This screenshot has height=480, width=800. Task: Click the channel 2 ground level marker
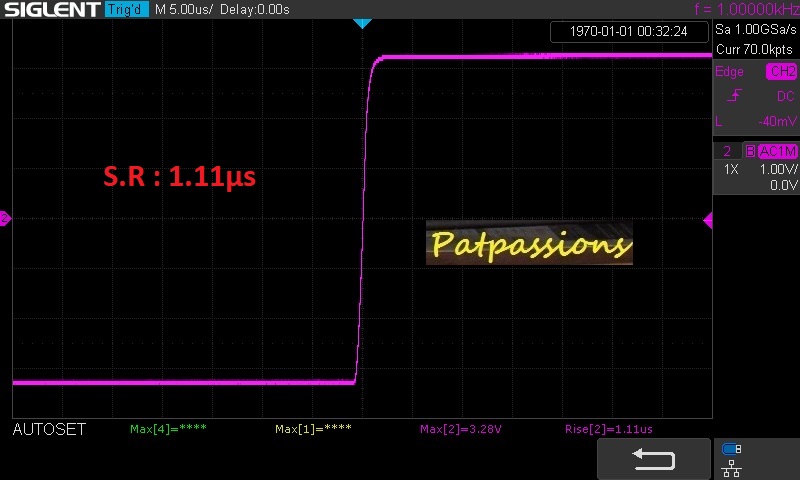pos(5,219)
